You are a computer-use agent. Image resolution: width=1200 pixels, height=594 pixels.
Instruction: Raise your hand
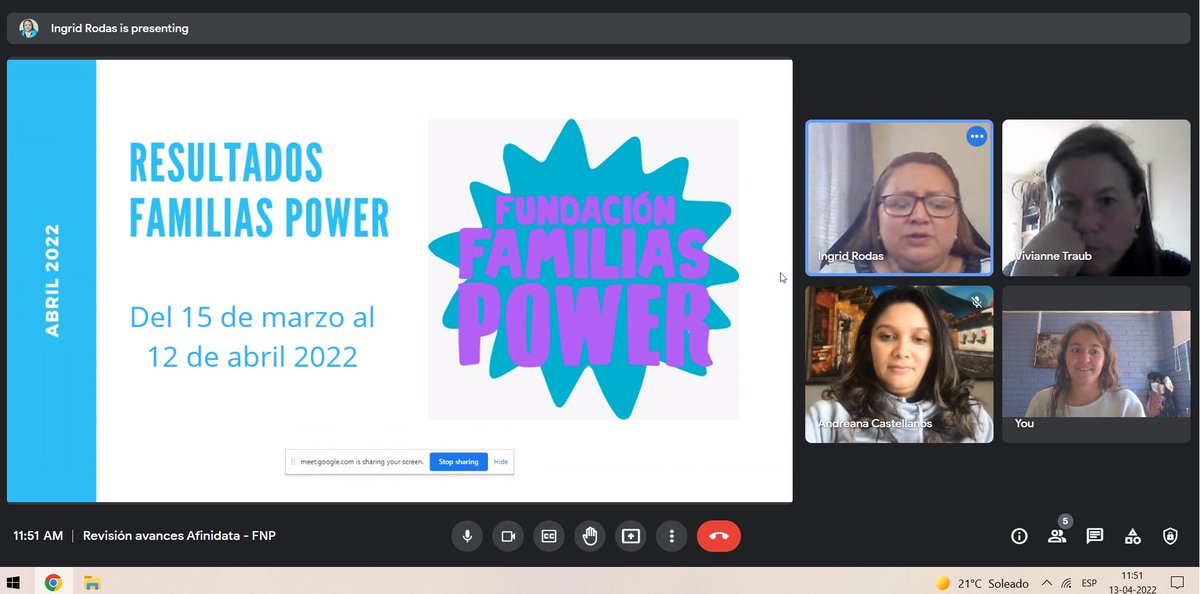(589, 536)
